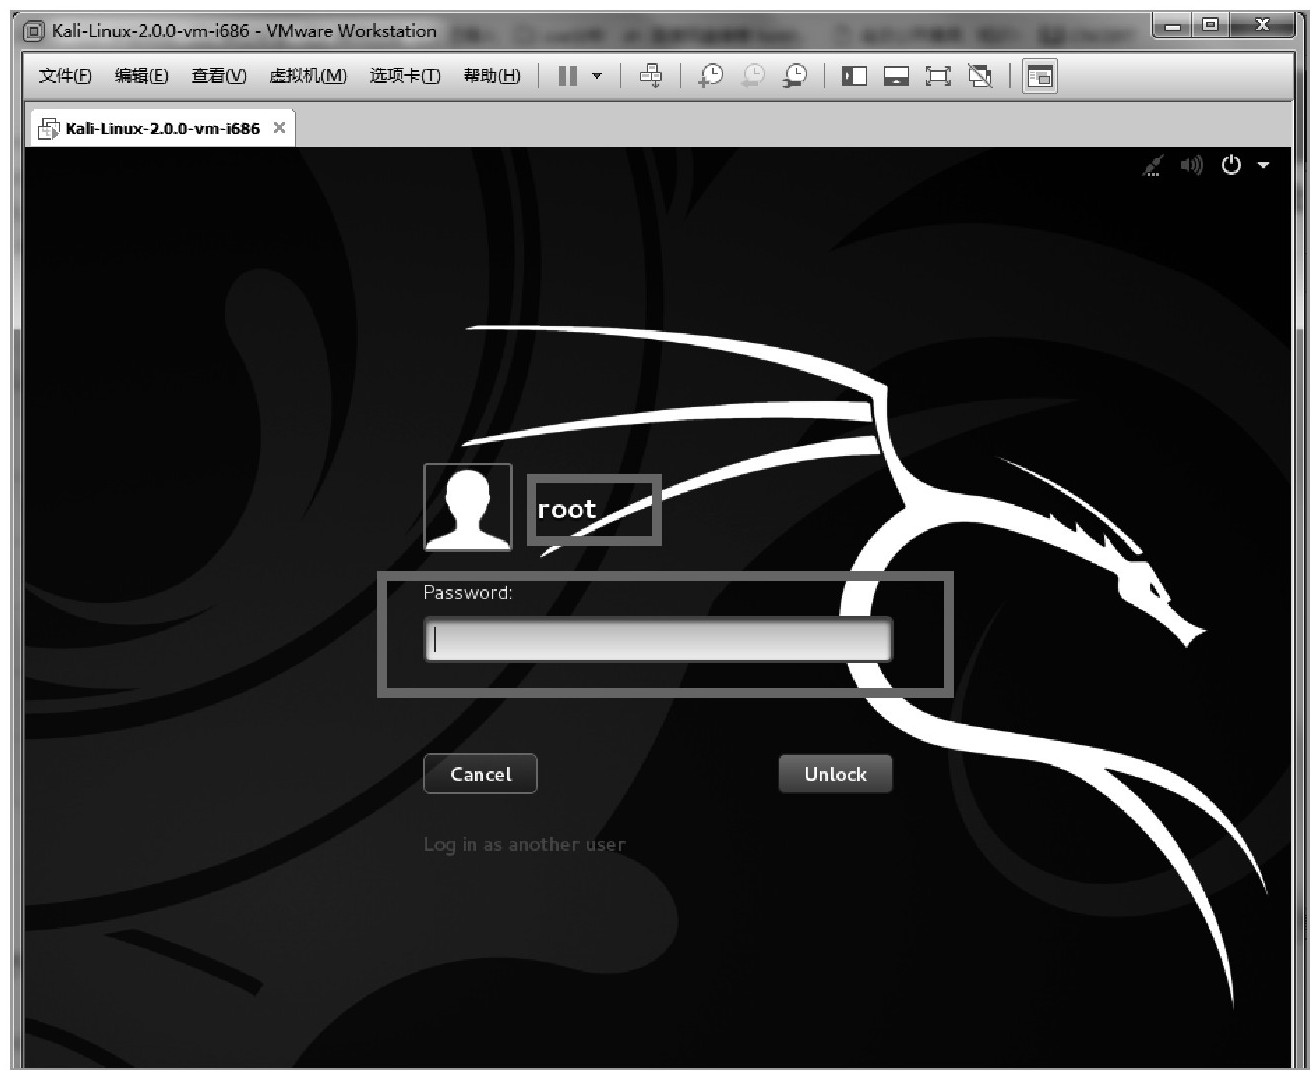Close the Kali-Linux-2.0.0-vm-i686 tab
The width and height of the screenshot is (1312, 1075).
tap(279, 127)
